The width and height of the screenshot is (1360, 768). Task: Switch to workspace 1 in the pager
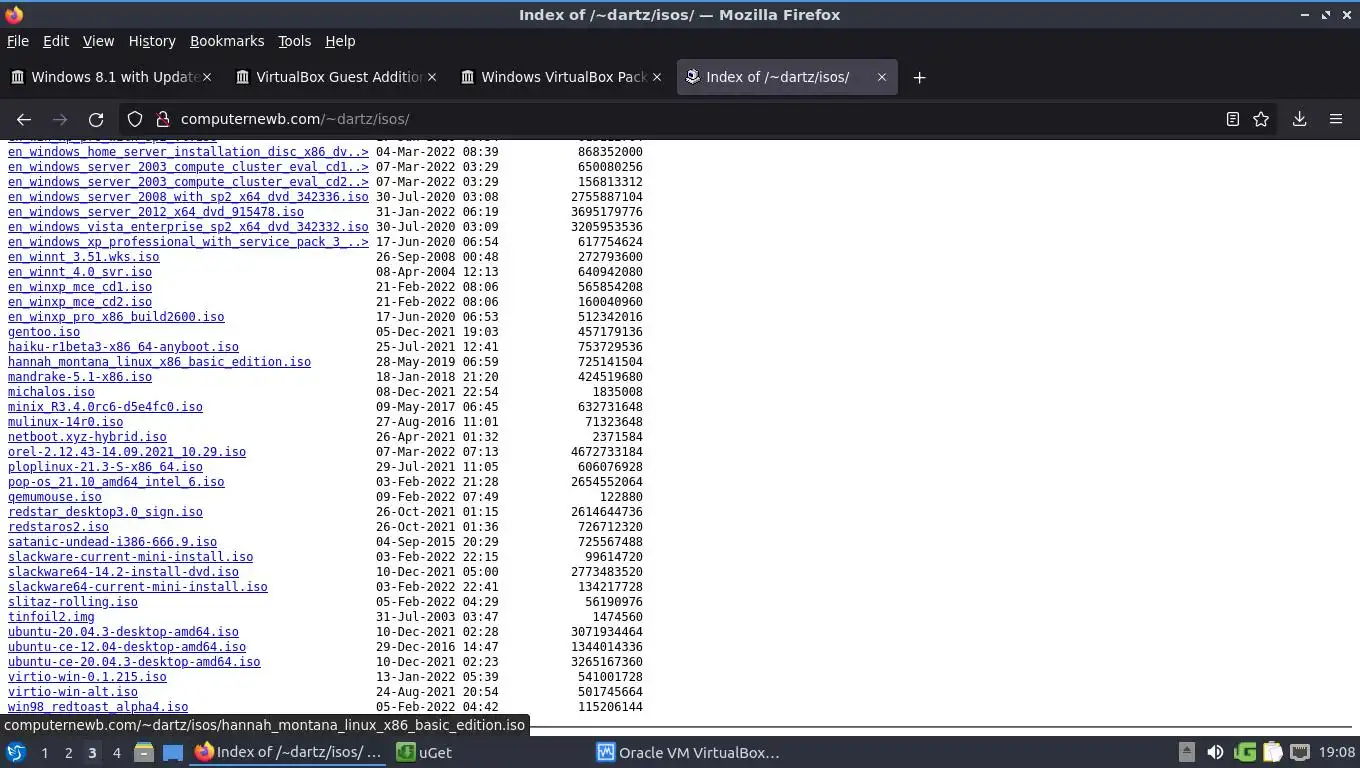coord(44,752)
